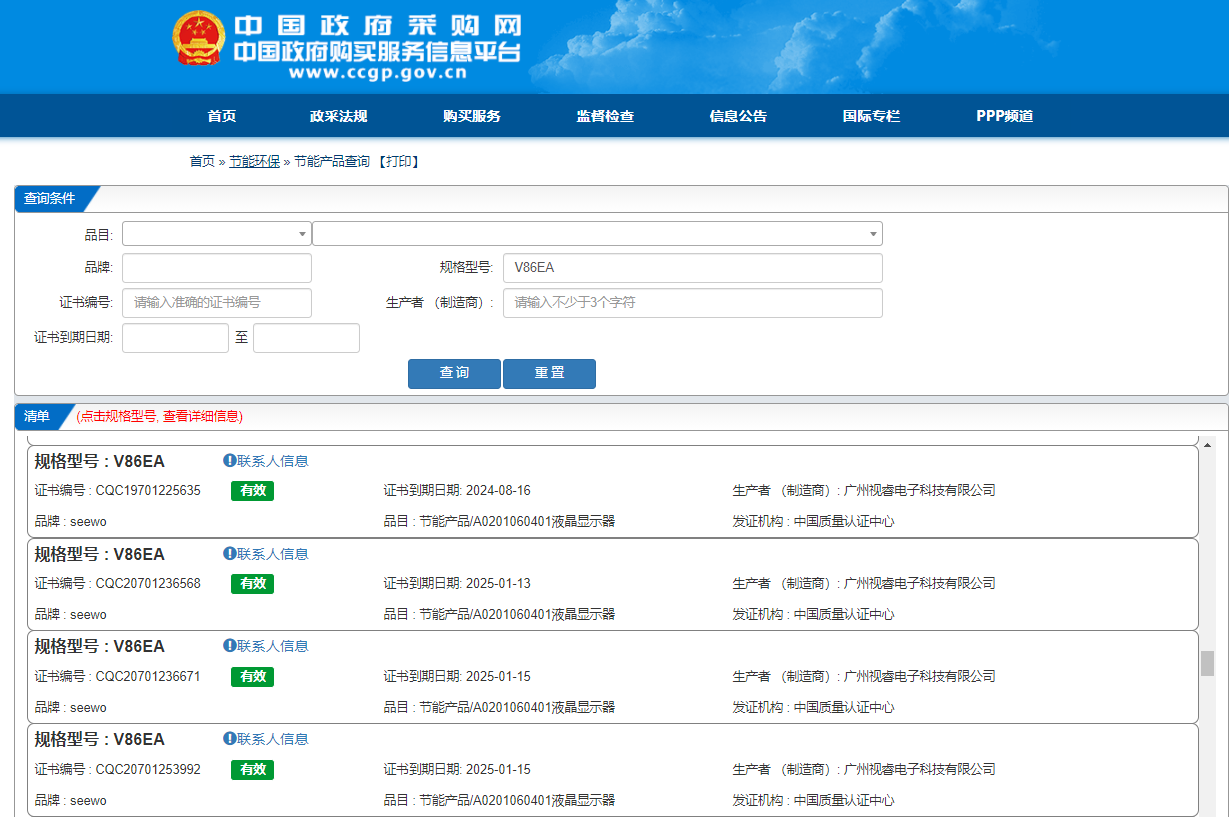This screenshot has height=817, width=1229.
Task: Open the PPP频道 navigation item
Action: point(1005,116)
